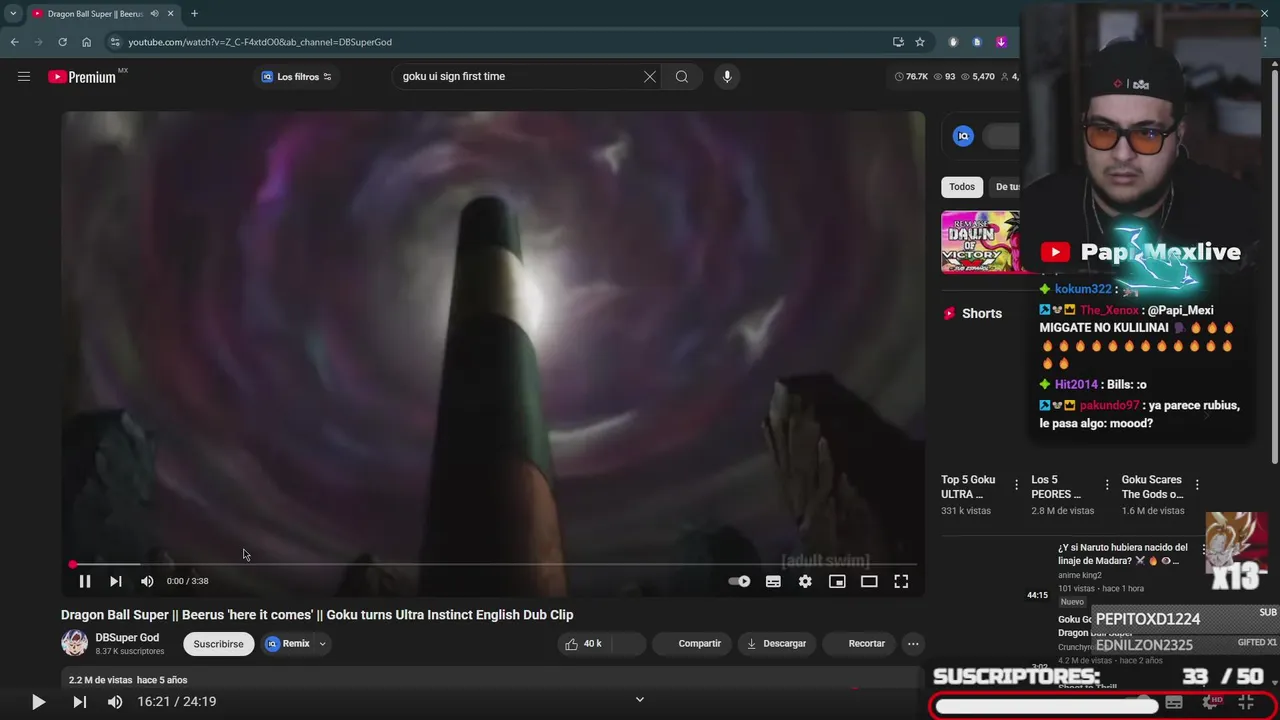Mute the inner YouTube player volume
The height and width of the screenshot is (720, 1280).
(x=147, y=581)
